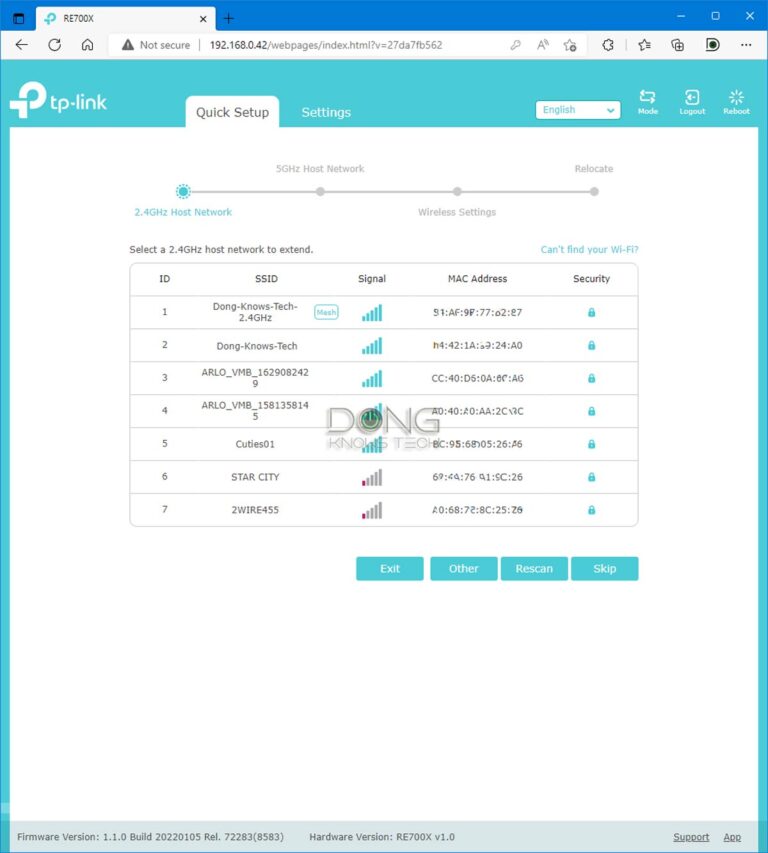
Task: Open browser settings three-dots menu
Action: coord(745,45)
